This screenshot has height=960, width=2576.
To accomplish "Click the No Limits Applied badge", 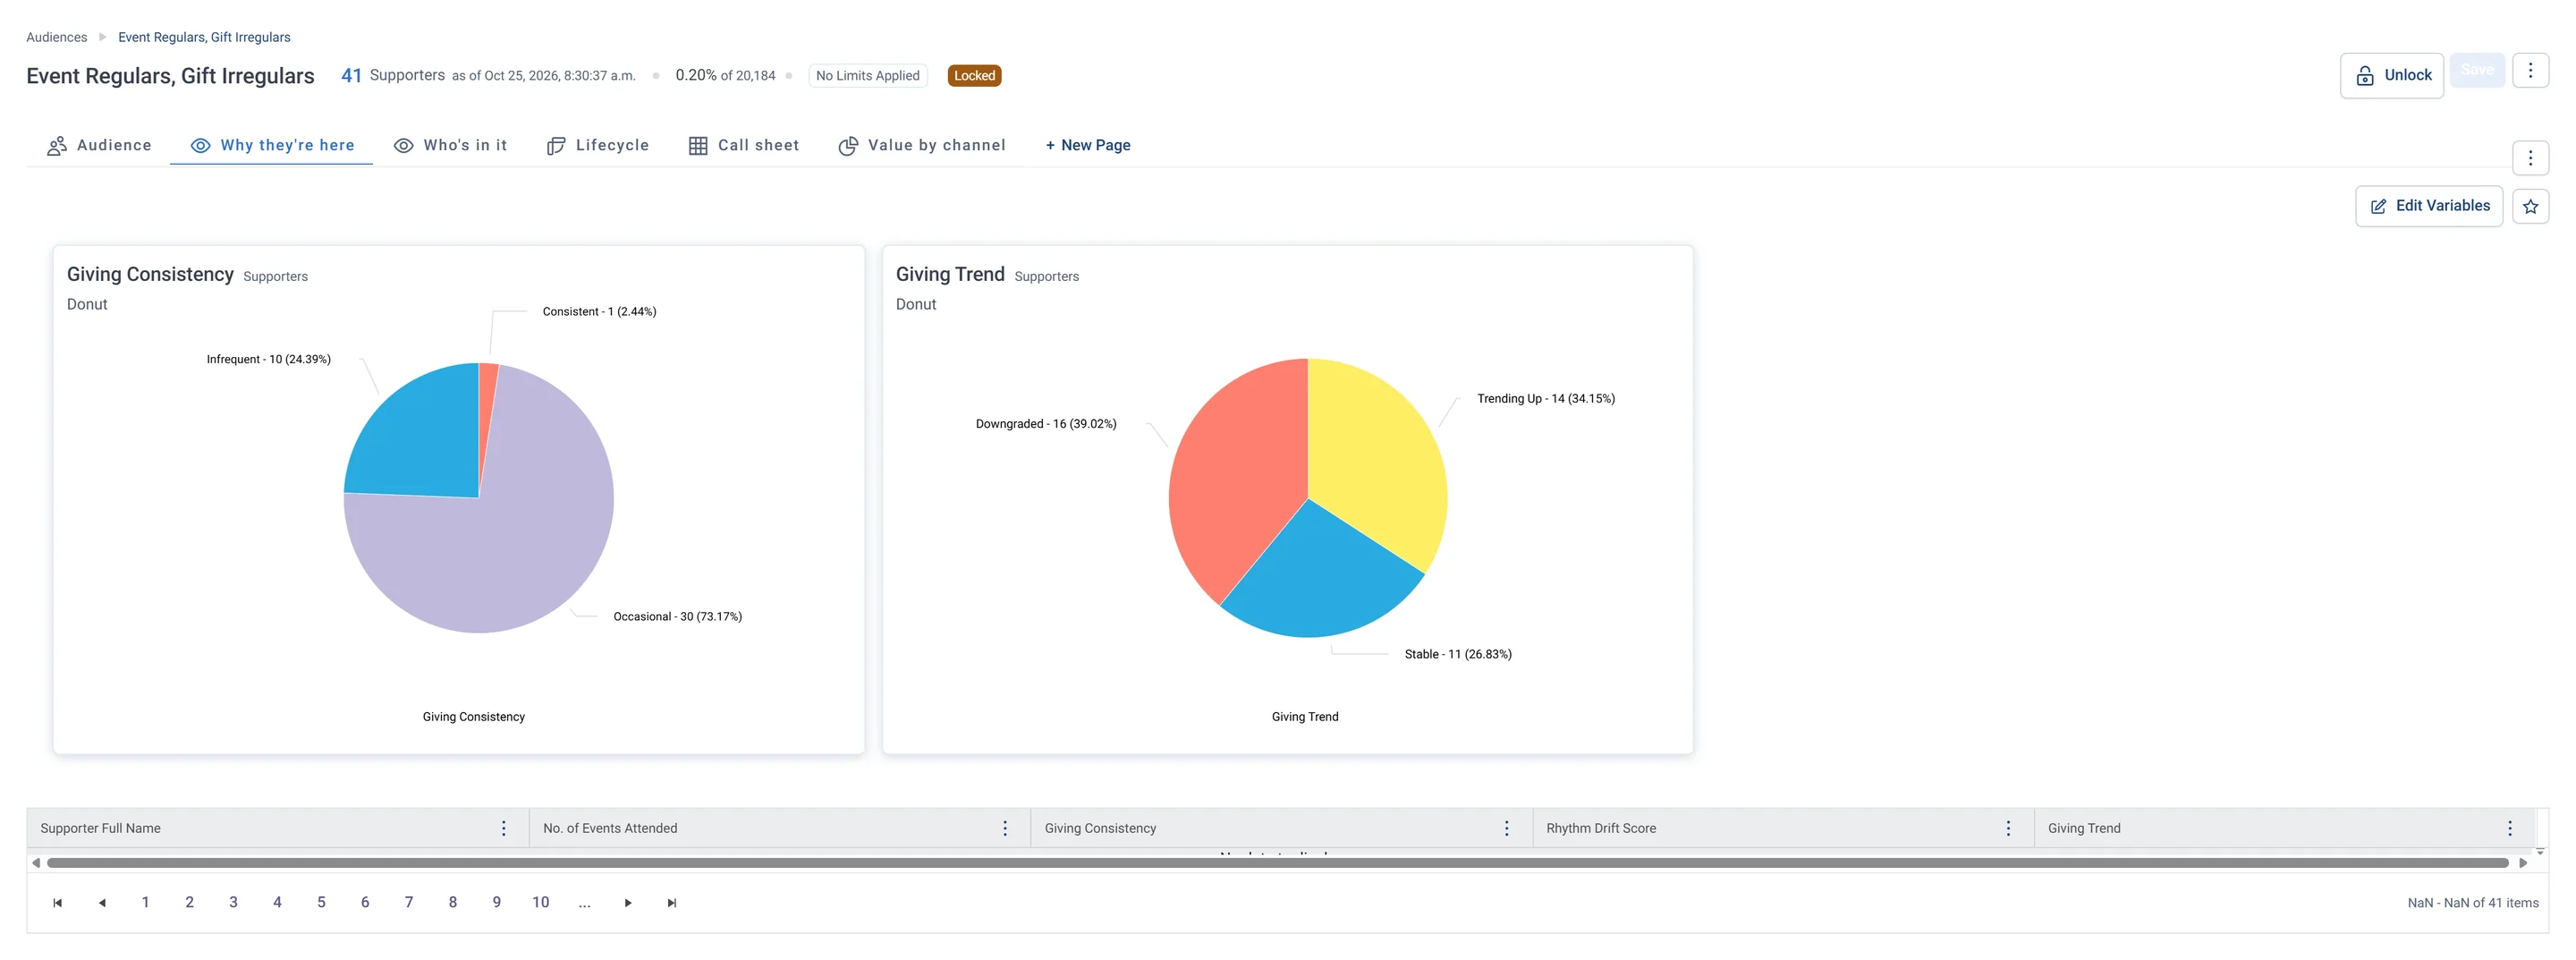I will [867, 75].
